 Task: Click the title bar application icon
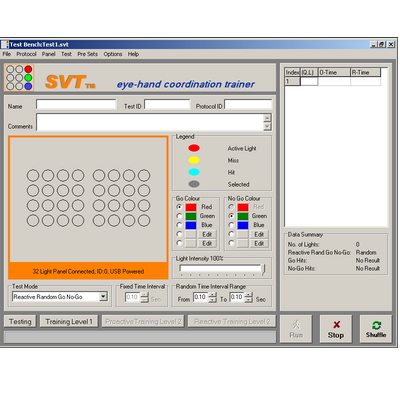pyautogui.click(x=5, y=44)
